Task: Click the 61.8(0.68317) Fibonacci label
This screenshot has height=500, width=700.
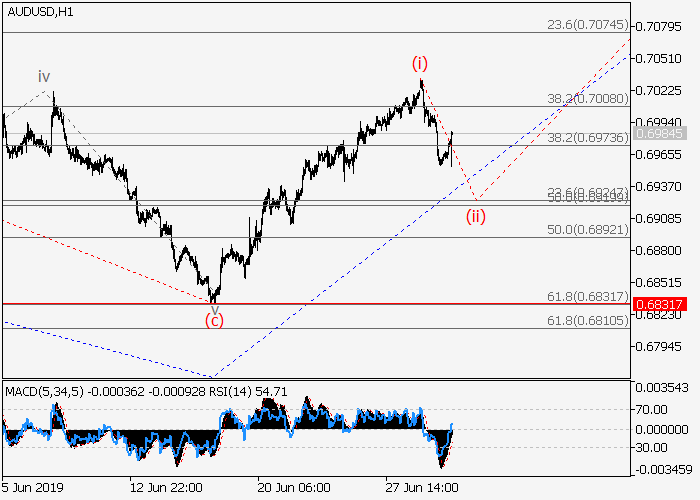Action: click(x=586, y=296)
